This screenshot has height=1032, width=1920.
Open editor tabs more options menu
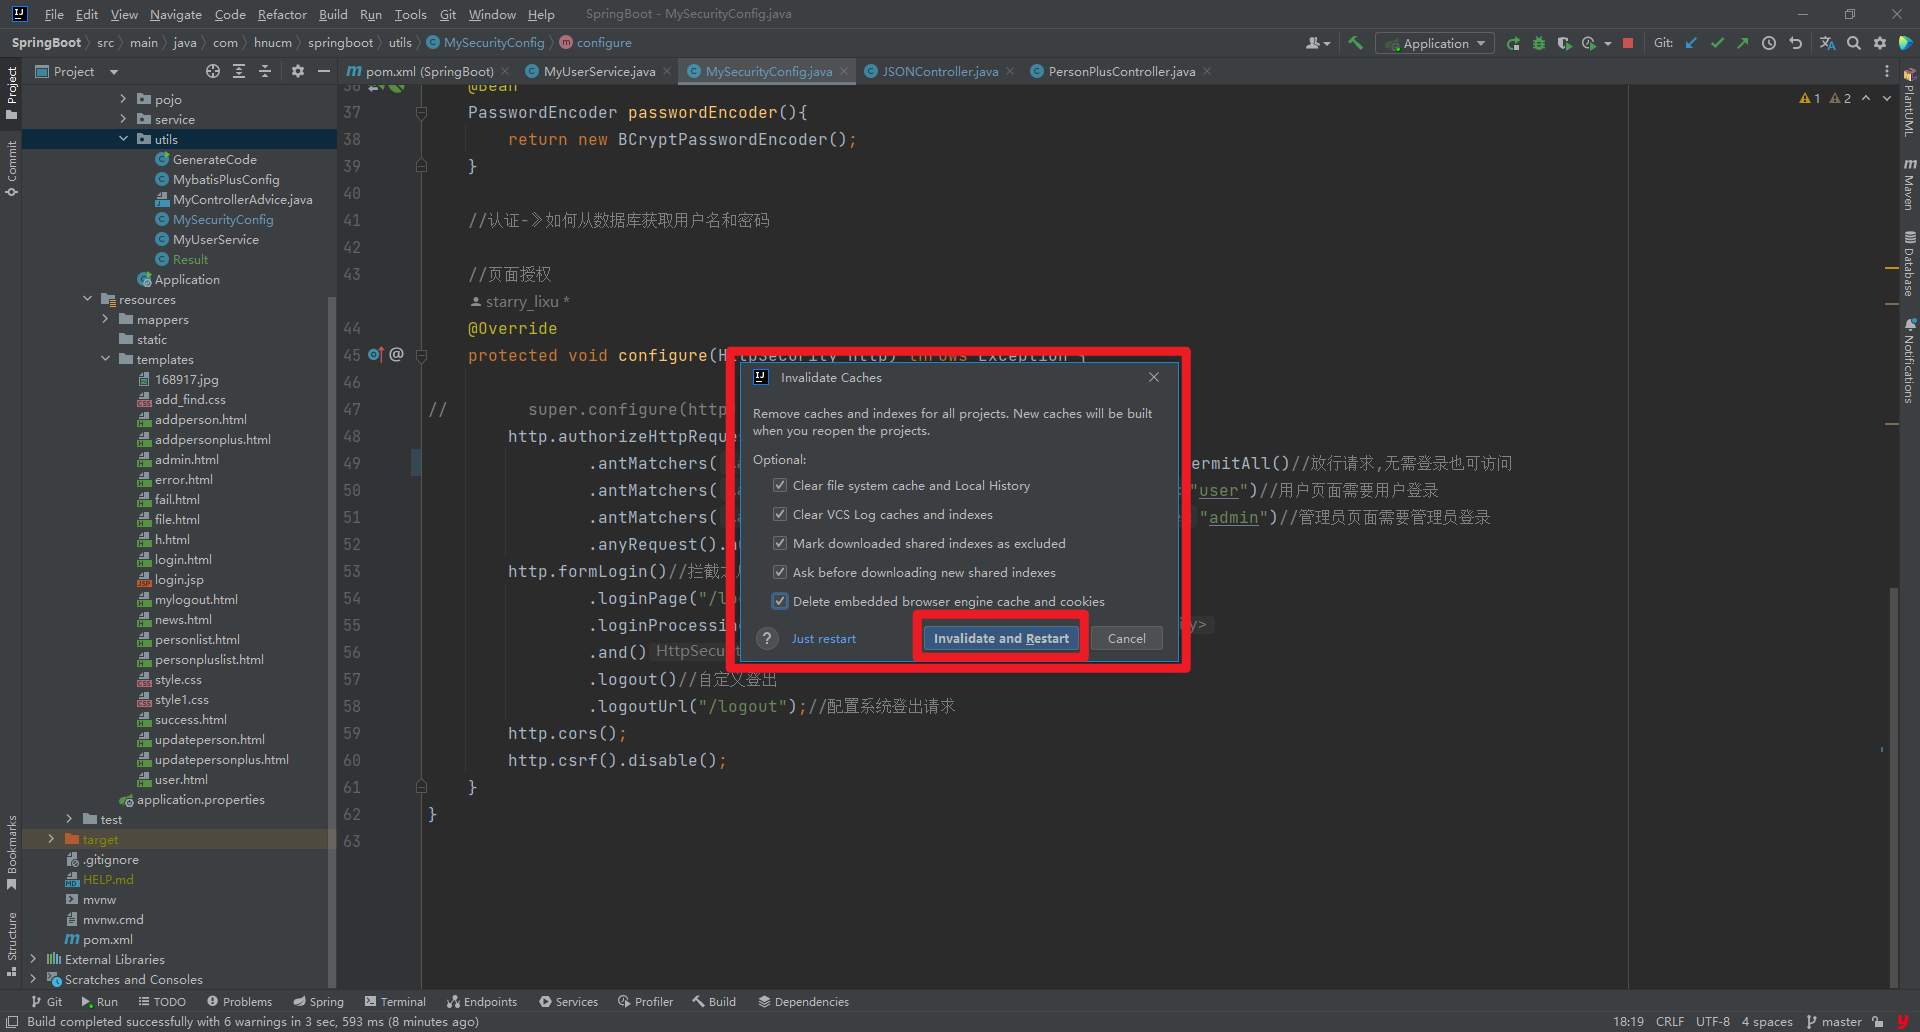tap(1887, 71)
